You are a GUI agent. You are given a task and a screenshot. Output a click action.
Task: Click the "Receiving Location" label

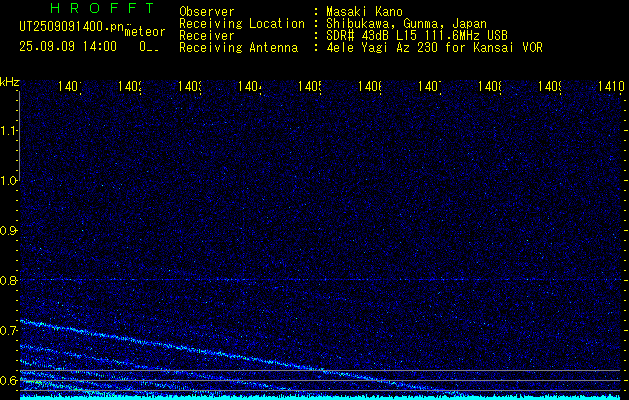tap(242, 24)
